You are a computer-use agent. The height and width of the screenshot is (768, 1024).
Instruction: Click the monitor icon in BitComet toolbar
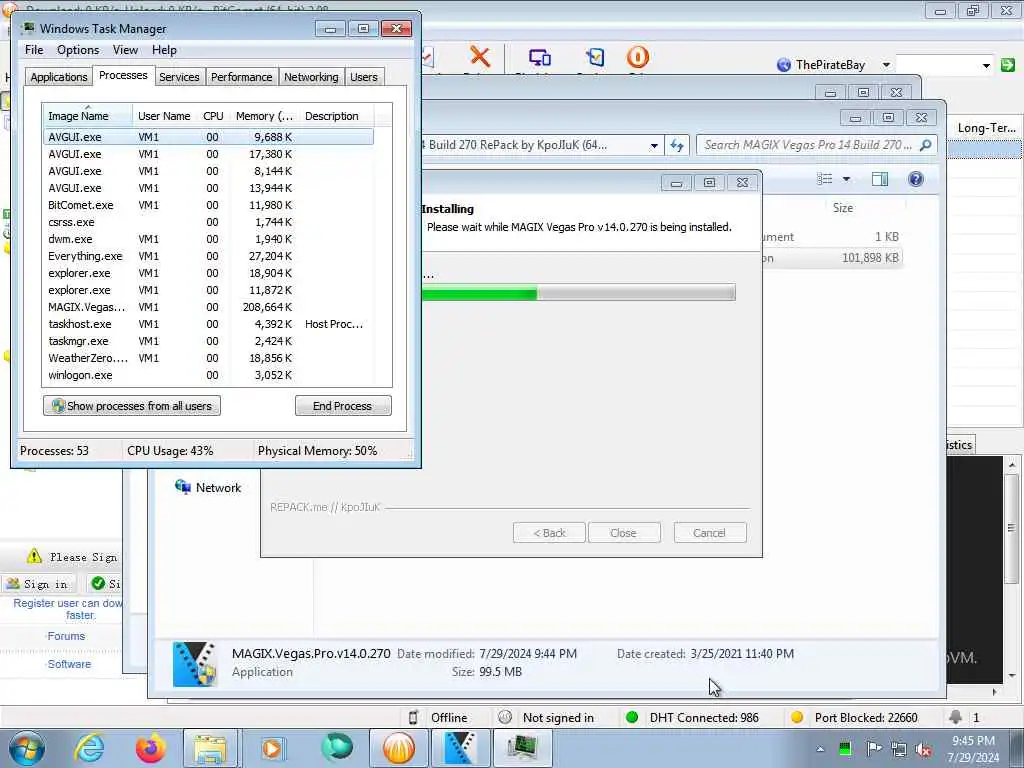(539, 57)
